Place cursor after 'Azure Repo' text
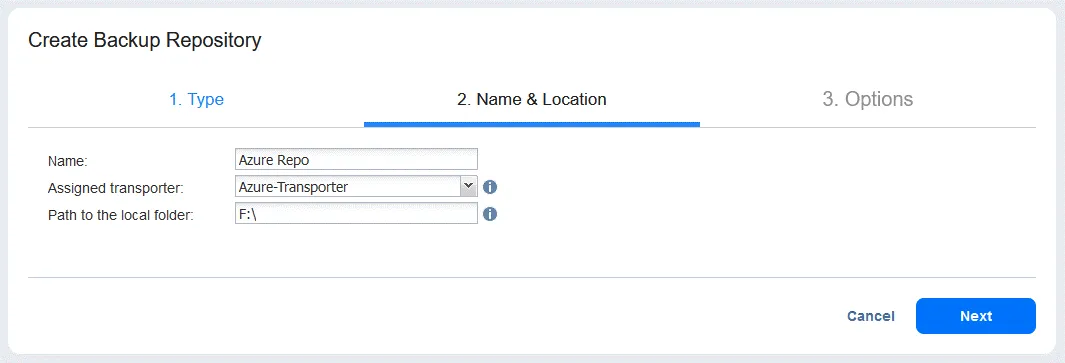The image size is (1065, 363). [x=312, y=160]
